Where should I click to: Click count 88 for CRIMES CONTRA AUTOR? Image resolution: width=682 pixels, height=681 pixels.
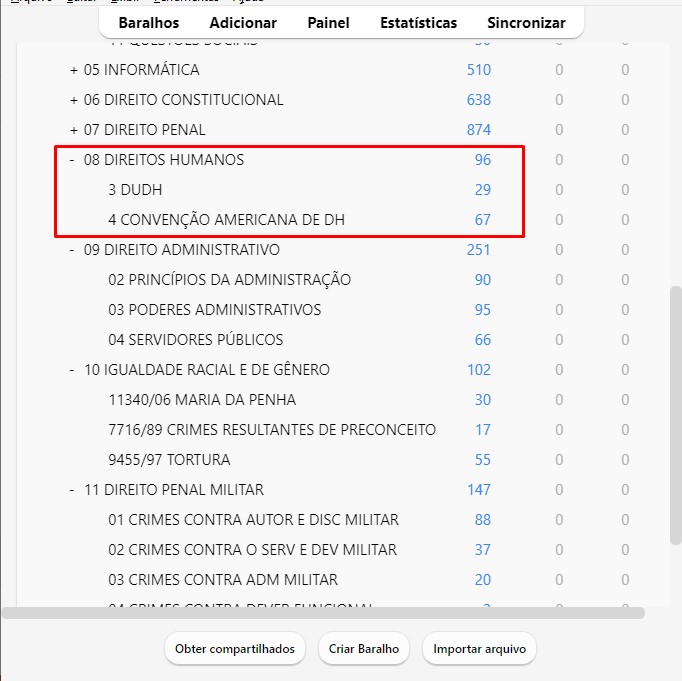tap(482, 520)
